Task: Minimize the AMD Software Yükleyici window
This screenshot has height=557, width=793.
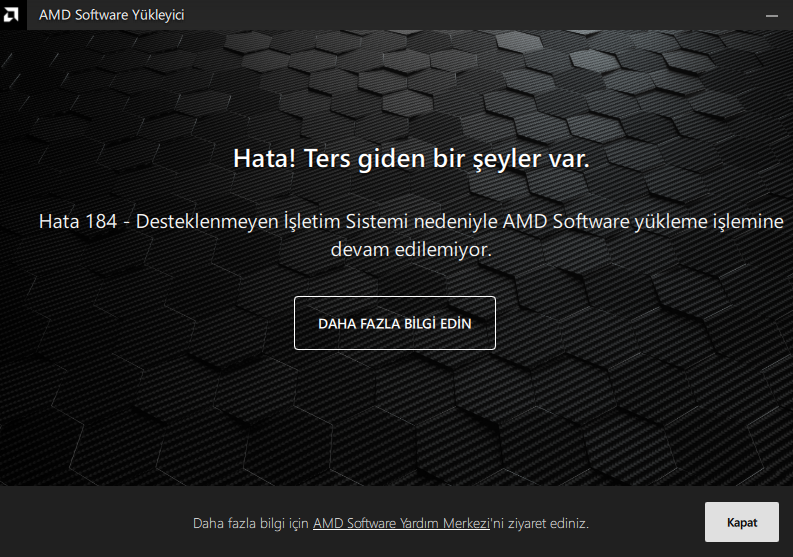Action: pos(772,15)
